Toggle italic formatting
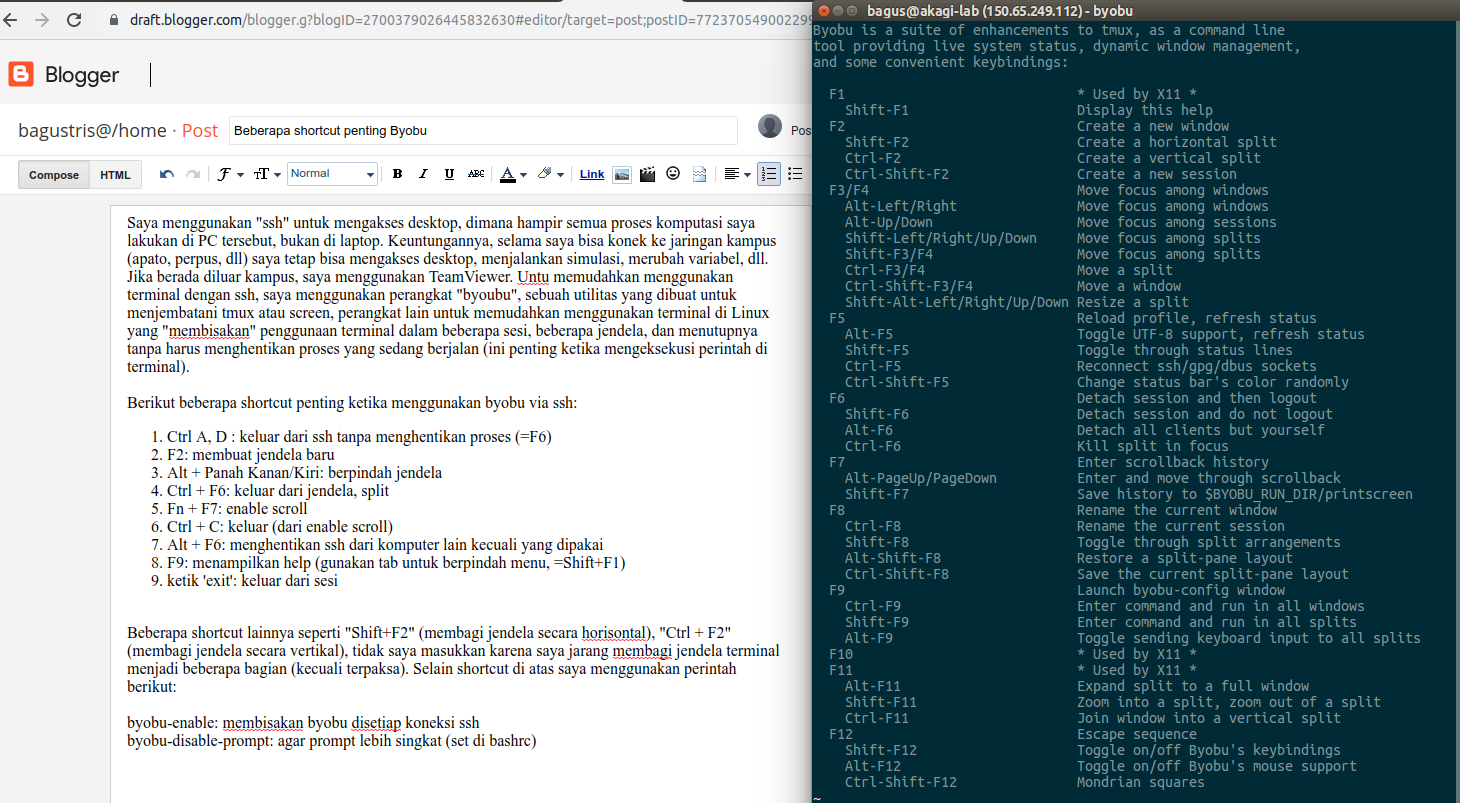 (423, 174)
